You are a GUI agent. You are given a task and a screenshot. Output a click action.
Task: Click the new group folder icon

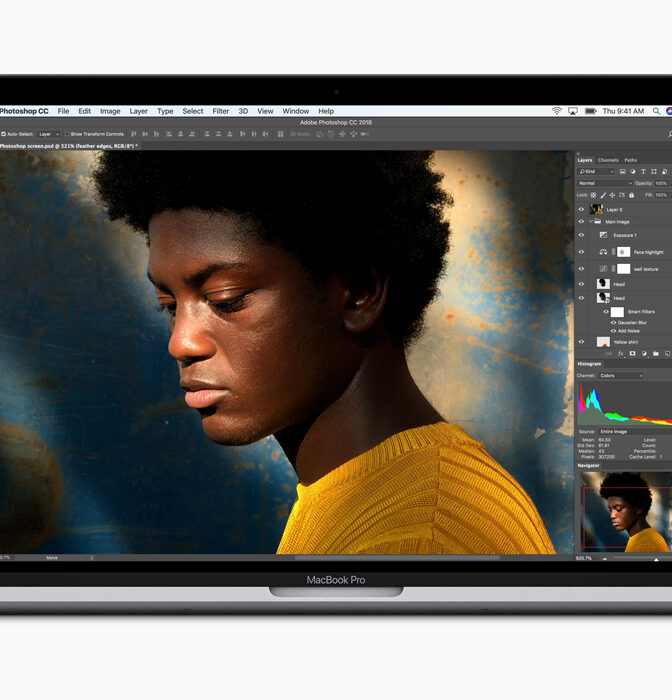click(655, 353)
